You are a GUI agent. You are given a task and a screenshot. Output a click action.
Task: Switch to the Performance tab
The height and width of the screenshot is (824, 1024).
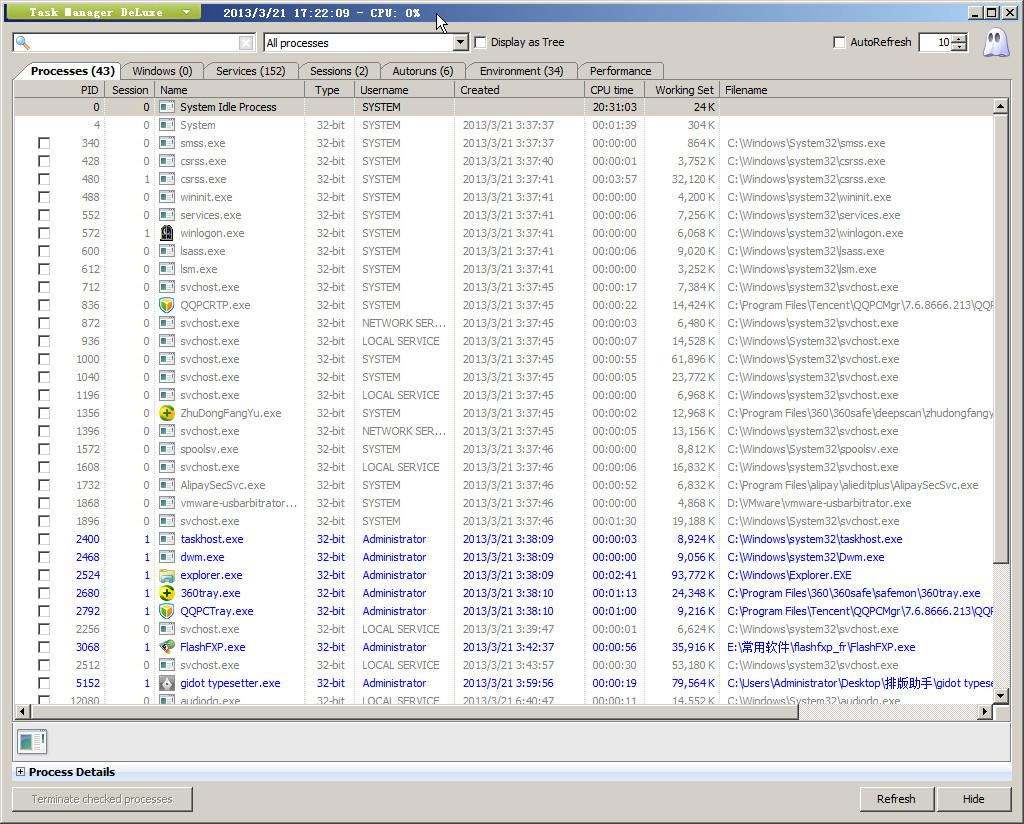pyautogui.click(x=620, y=71)
